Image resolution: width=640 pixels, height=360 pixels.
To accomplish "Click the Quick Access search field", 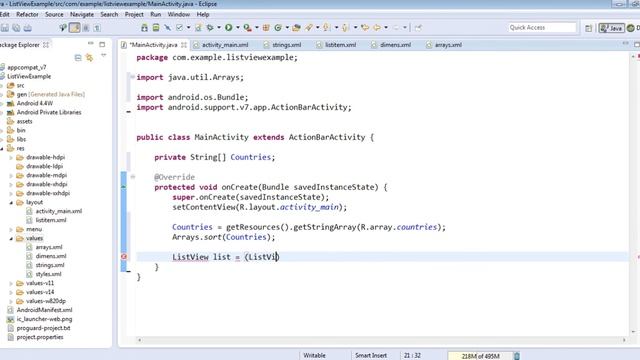I will pos(542,27).
